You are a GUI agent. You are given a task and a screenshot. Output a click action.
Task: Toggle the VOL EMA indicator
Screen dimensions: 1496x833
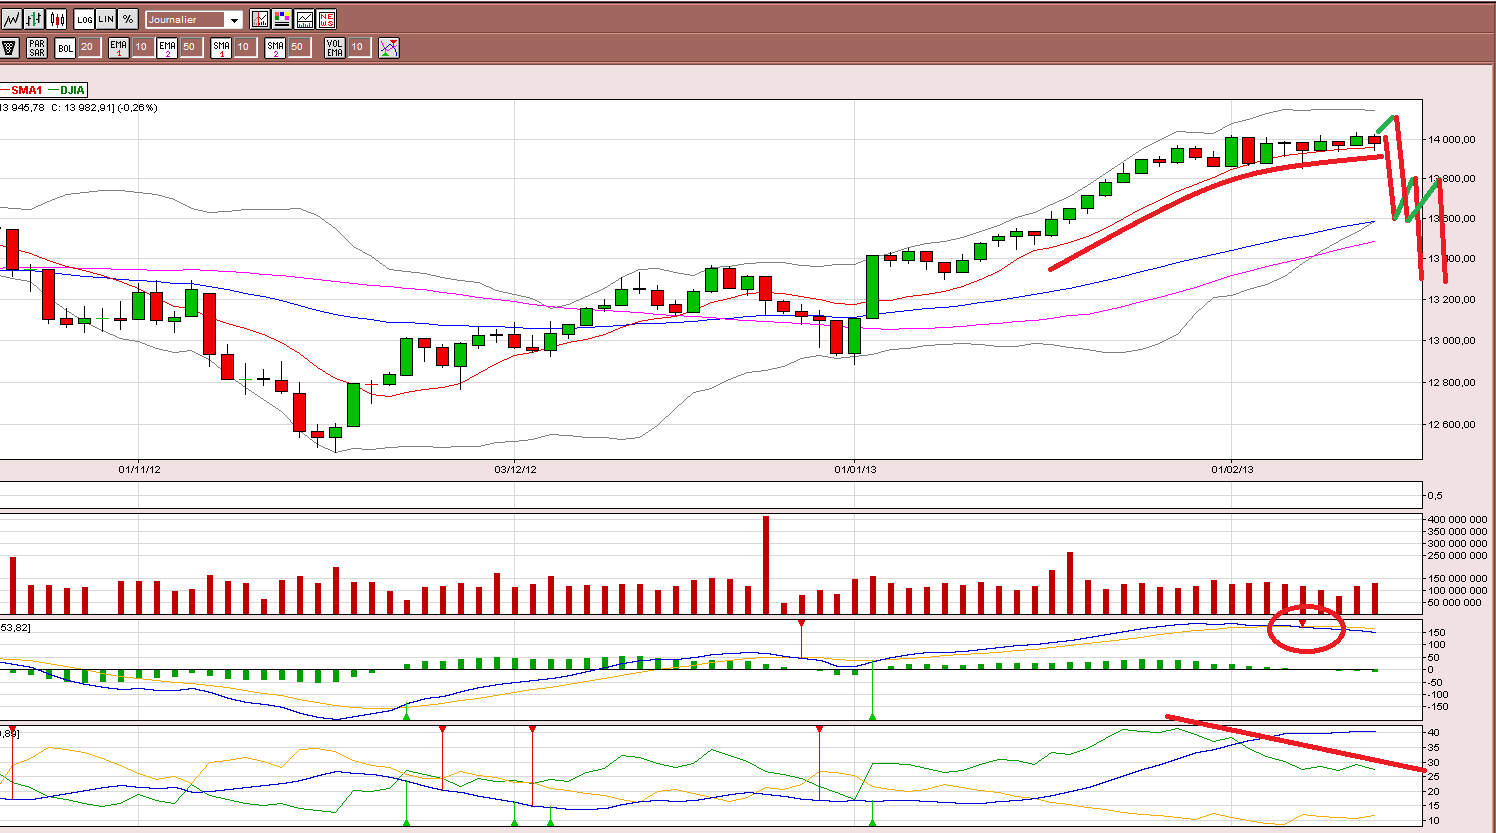coord(335,47)
